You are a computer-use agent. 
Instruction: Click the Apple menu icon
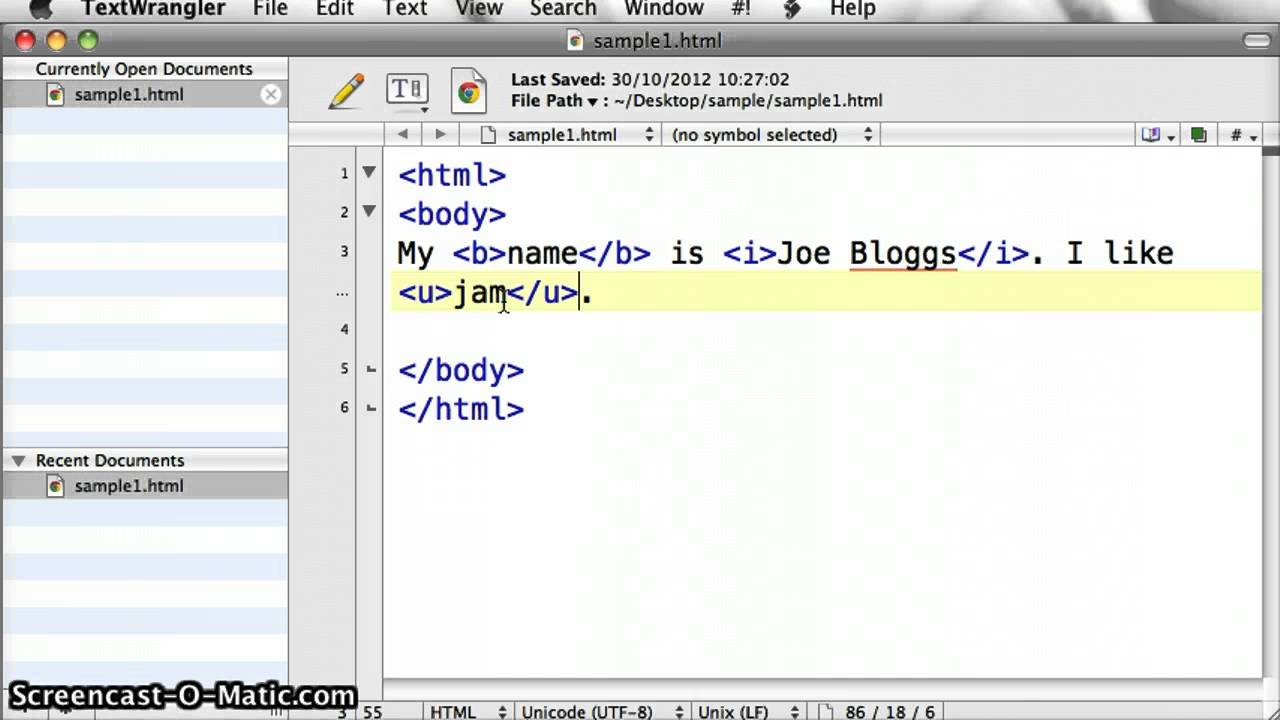tap(40, 9)
